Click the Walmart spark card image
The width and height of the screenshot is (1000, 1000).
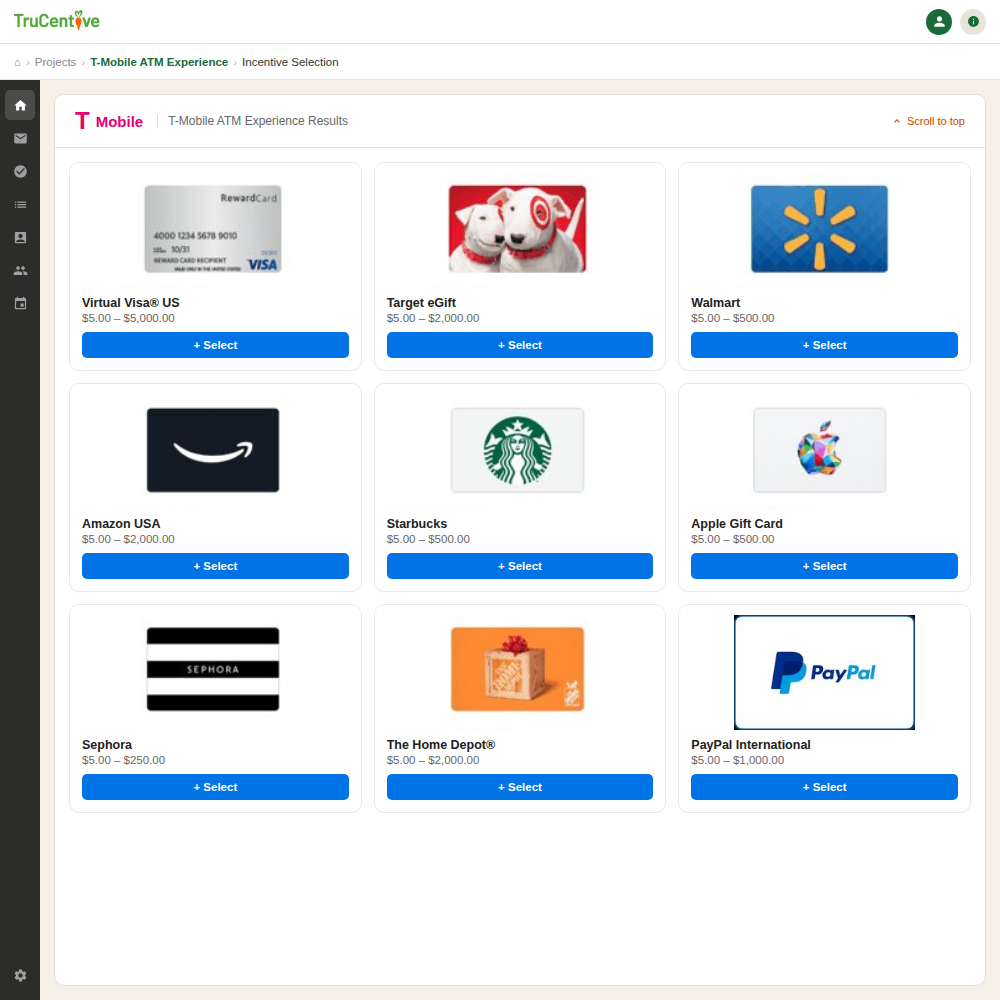coord(820,229)
